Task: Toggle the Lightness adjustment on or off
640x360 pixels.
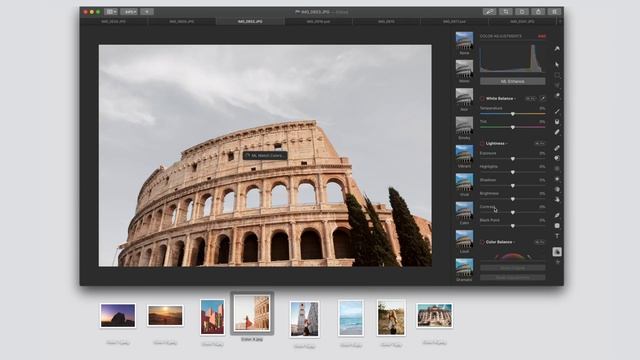Action: (482, 144)
